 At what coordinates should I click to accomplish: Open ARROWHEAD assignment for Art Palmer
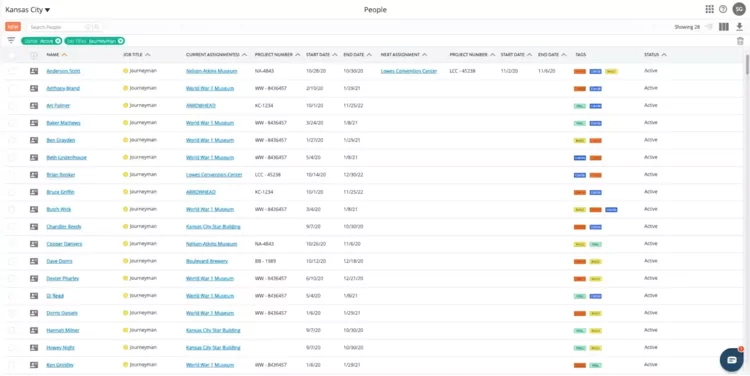coord(201,106)
